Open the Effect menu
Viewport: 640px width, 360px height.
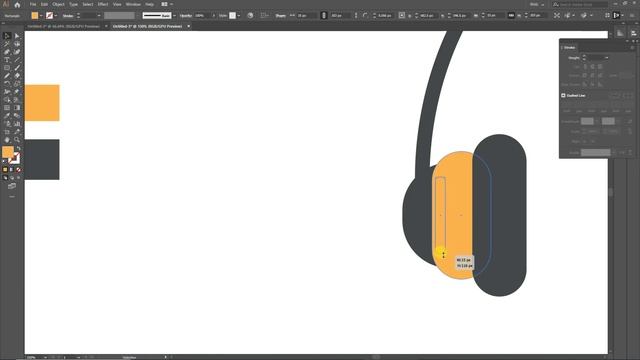coord(103,4)
